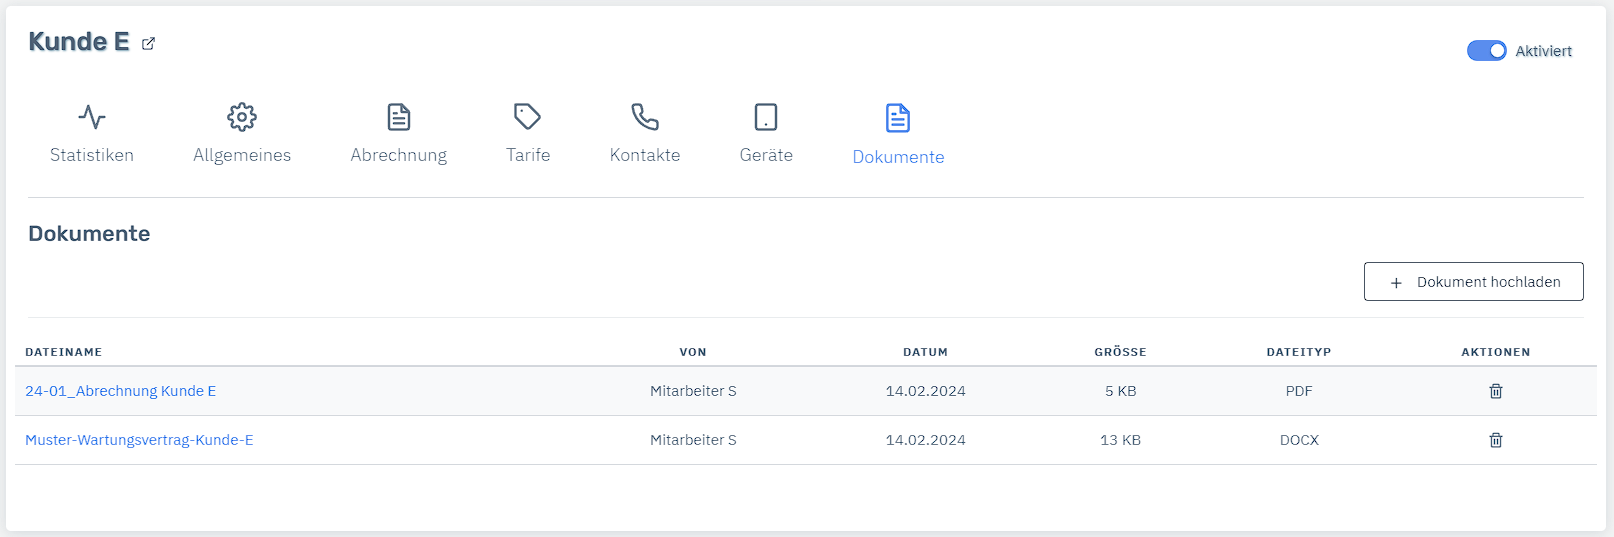Open 24-01_Abrechnung Kunde E file link
Image resolution: width=1614 pixels, height=537 pixels.
click(121, 391)
